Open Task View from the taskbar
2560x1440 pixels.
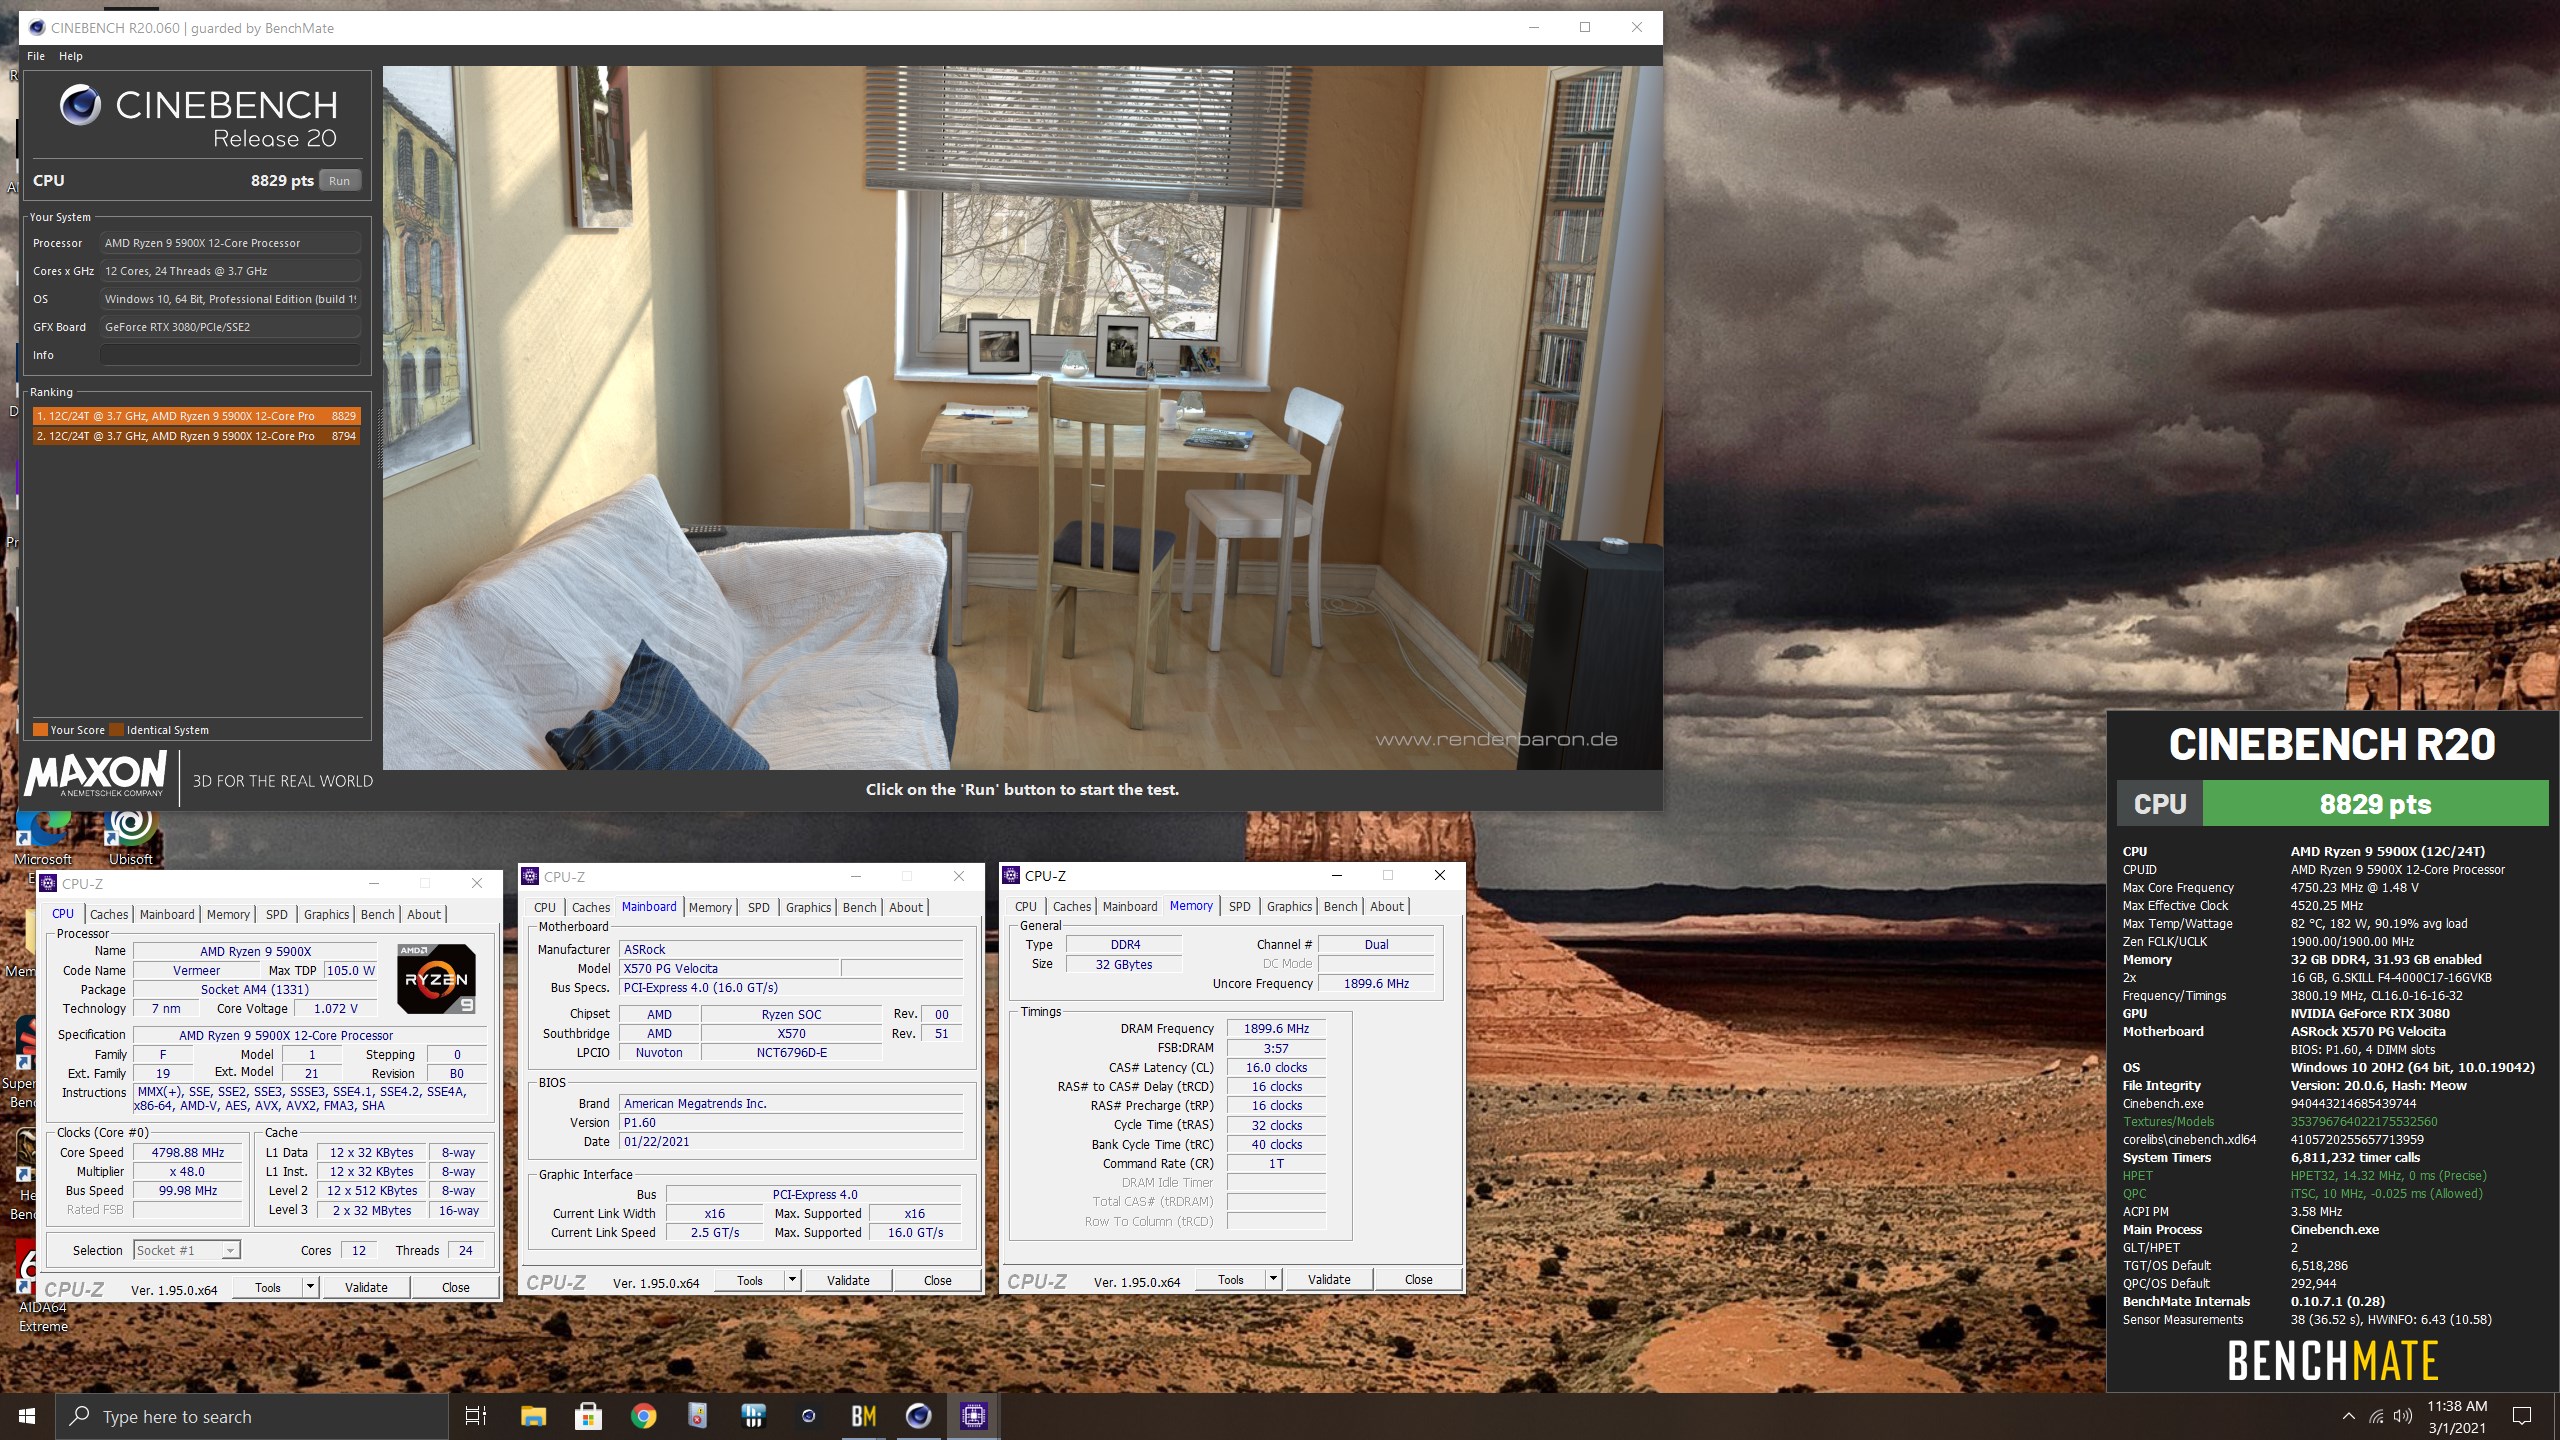[476, 1416]
